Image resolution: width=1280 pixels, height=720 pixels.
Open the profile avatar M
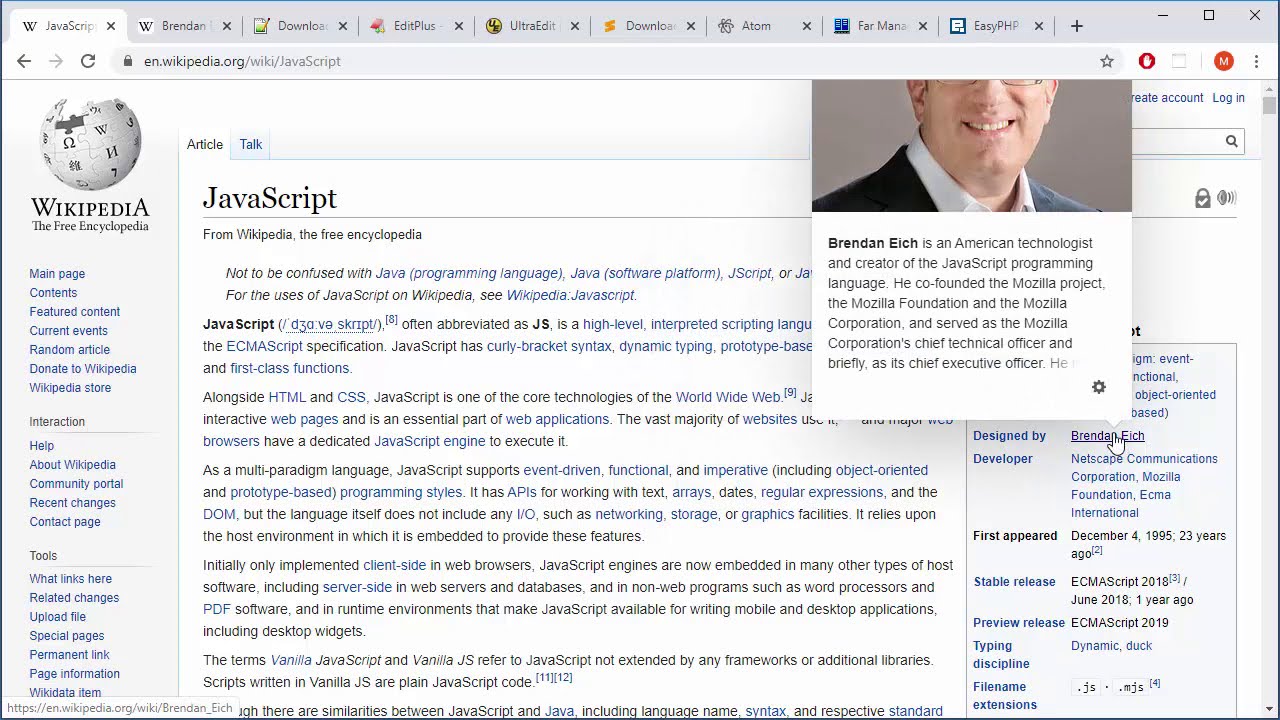click(1224, 61)
